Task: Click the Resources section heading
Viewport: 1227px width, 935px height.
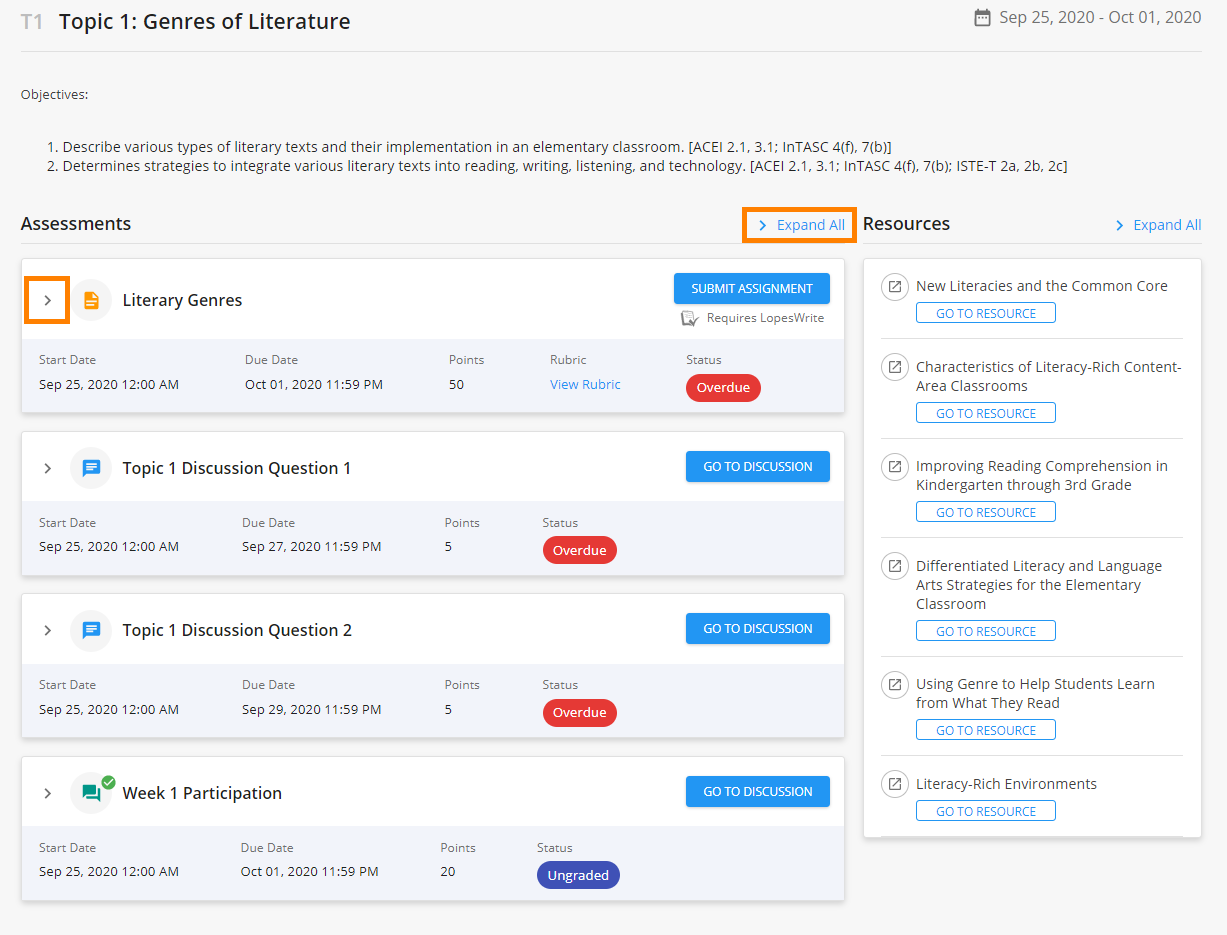Action: [906, 223]
